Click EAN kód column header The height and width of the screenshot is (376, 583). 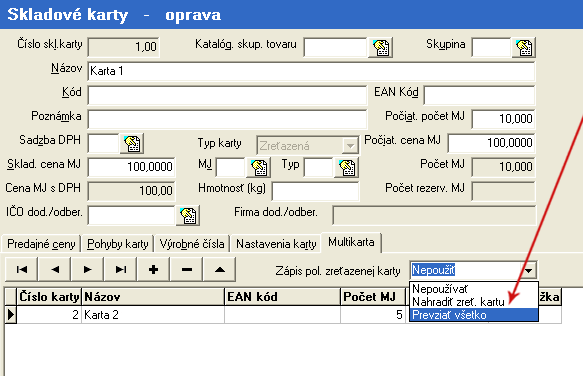tap(283, 297)
